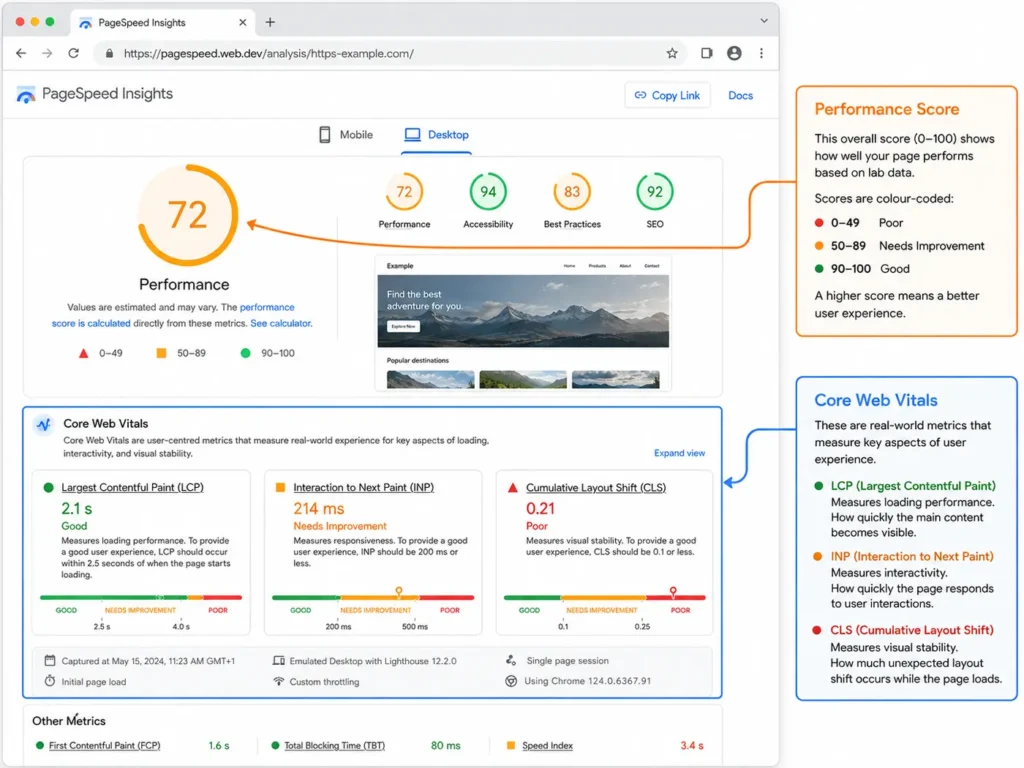Go back using the browser back arrow

point(21,54)
